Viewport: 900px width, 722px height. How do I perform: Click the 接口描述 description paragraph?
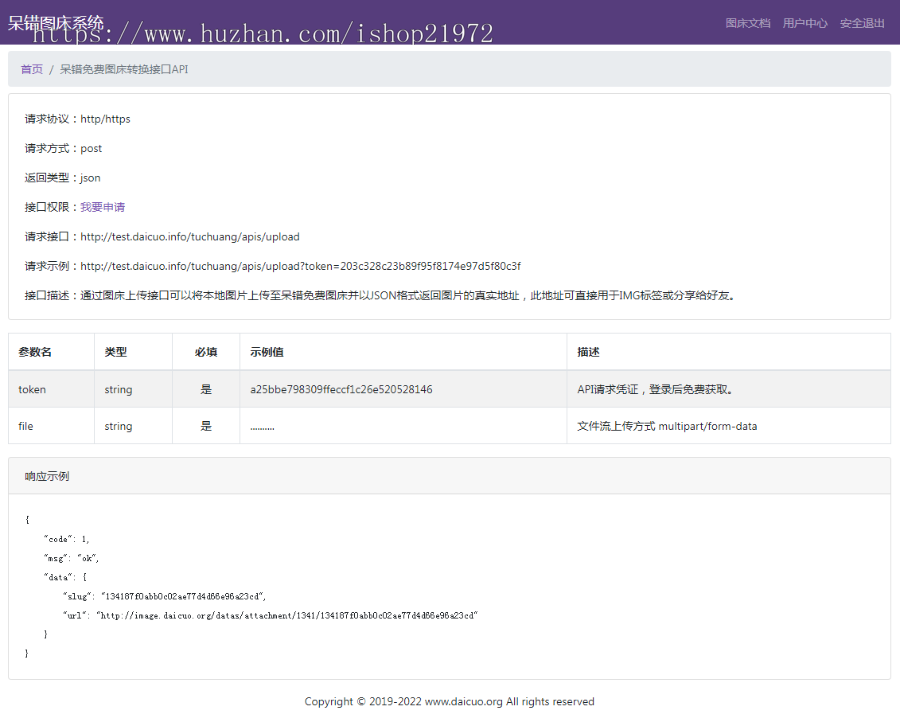pos(380,296)
